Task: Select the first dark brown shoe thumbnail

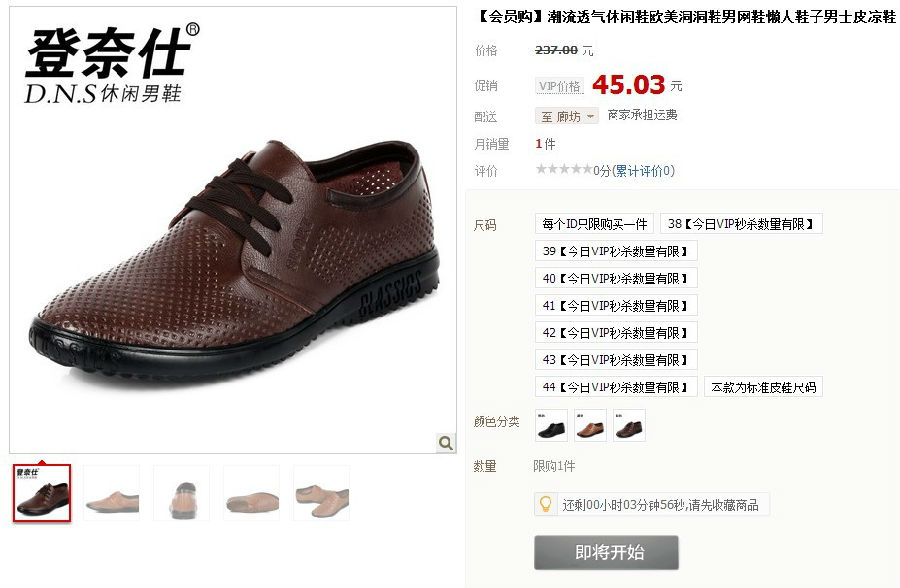Action: (x=42, y=493)
